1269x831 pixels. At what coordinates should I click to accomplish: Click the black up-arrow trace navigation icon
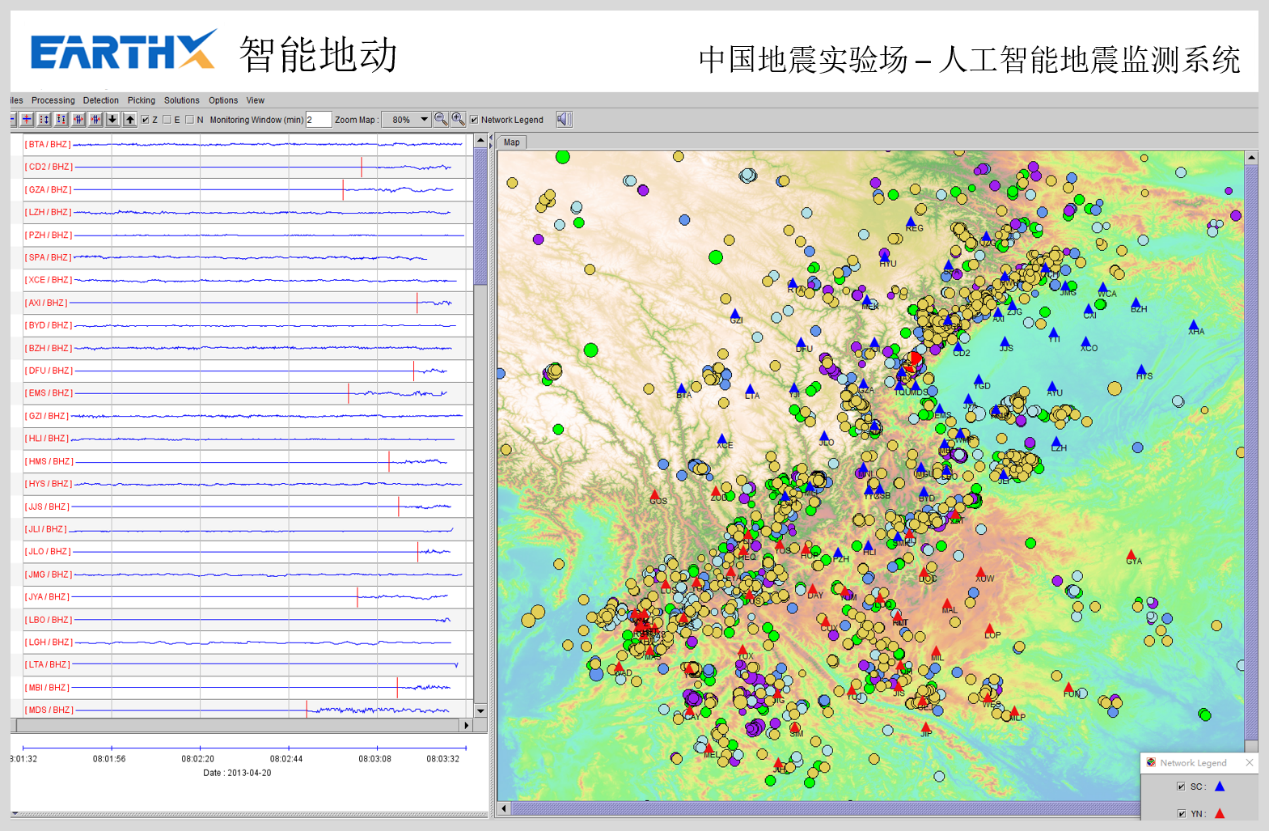click(130, 120)
